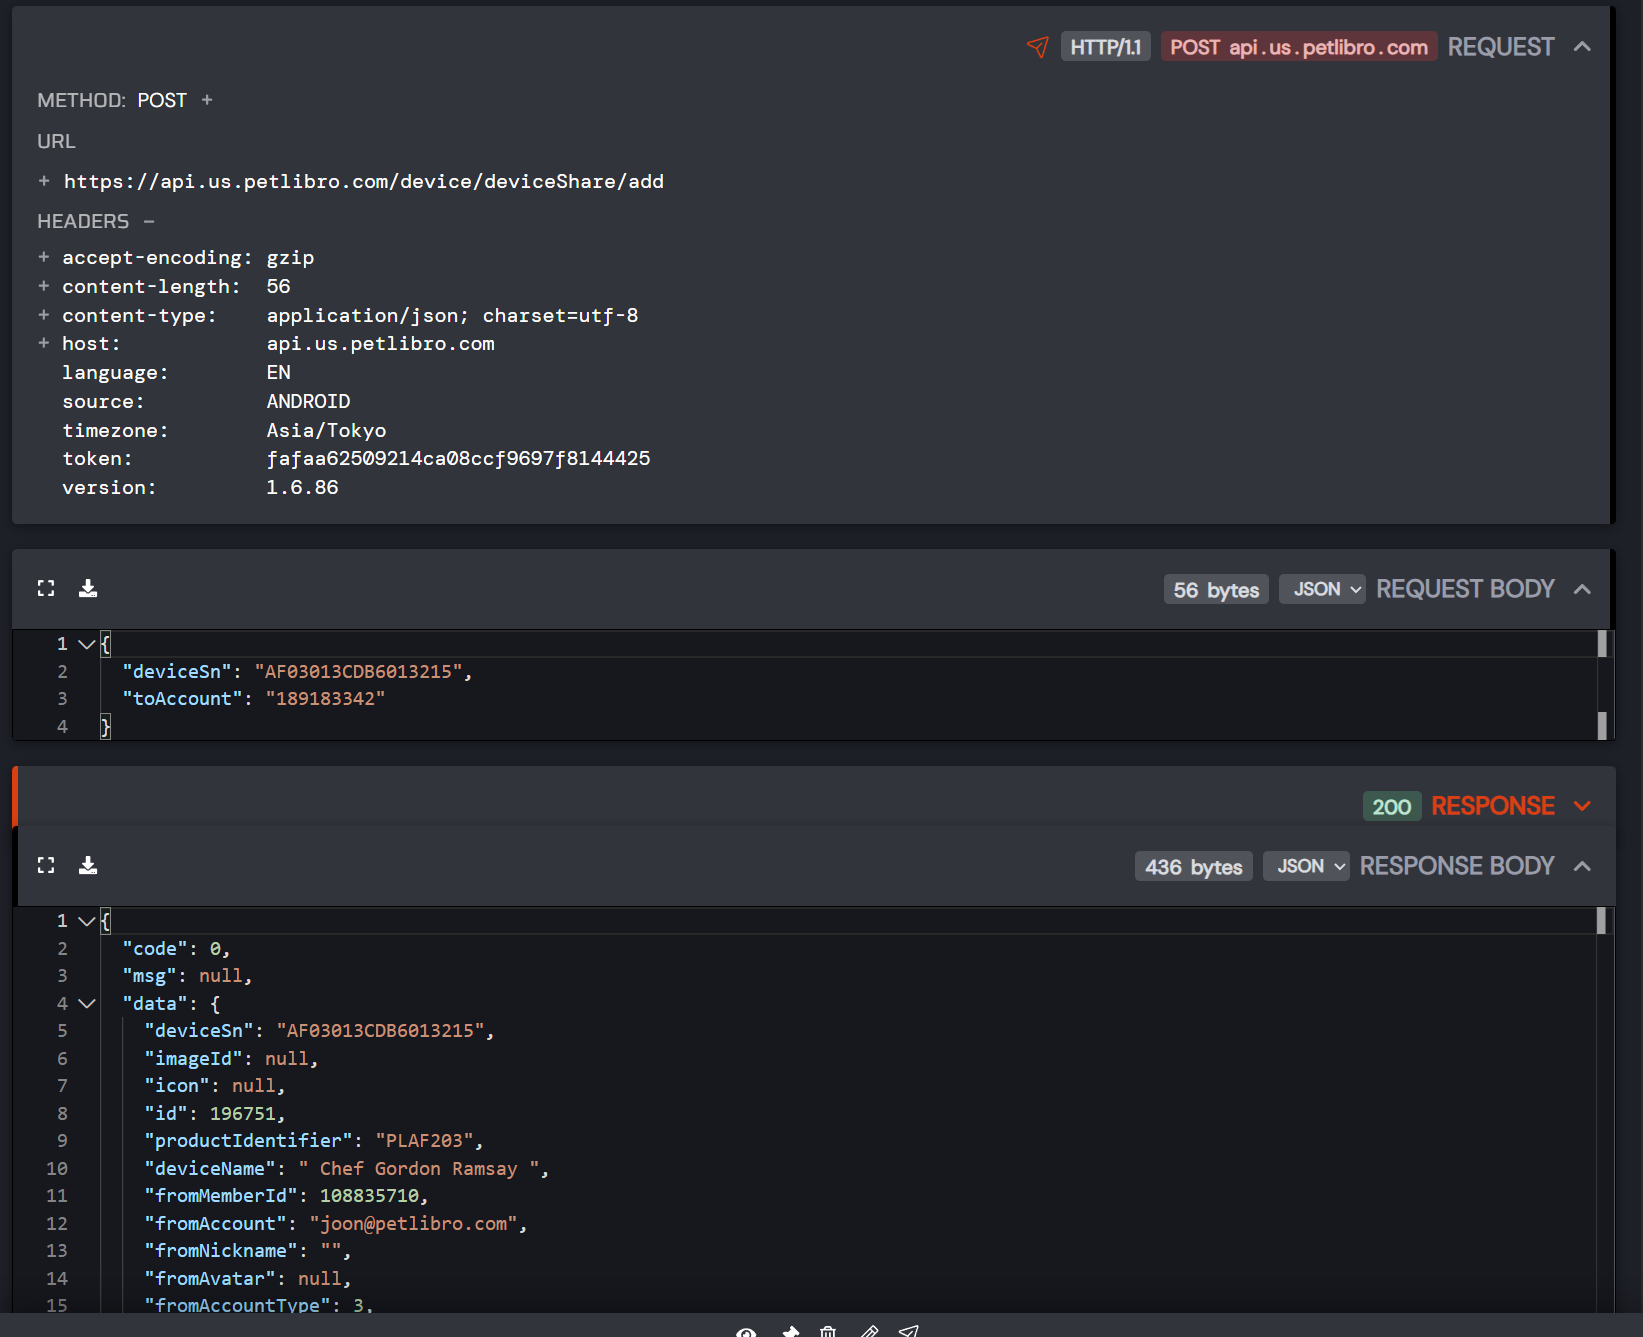
Task: Click the 200 status badge
Action: pyautogui.click(x=1391, y=806)
